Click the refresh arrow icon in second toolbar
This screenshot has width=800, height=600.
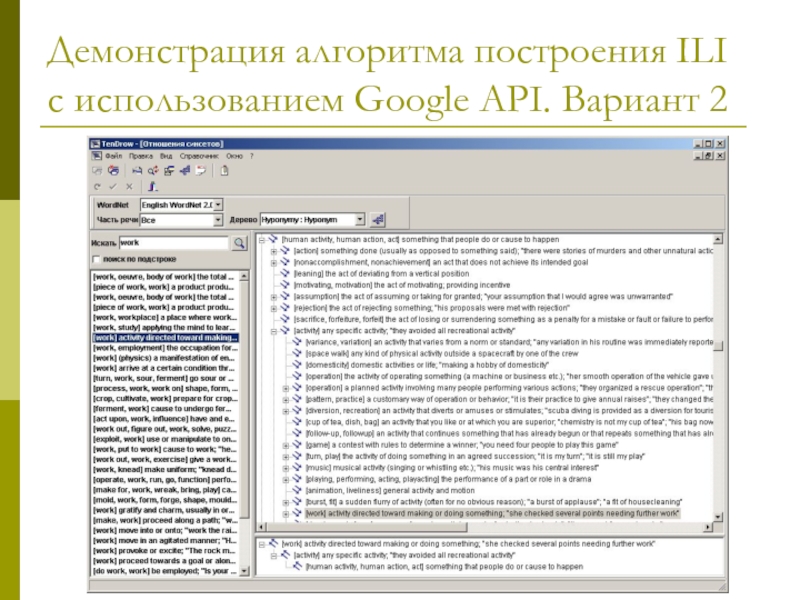coord(98,187)
